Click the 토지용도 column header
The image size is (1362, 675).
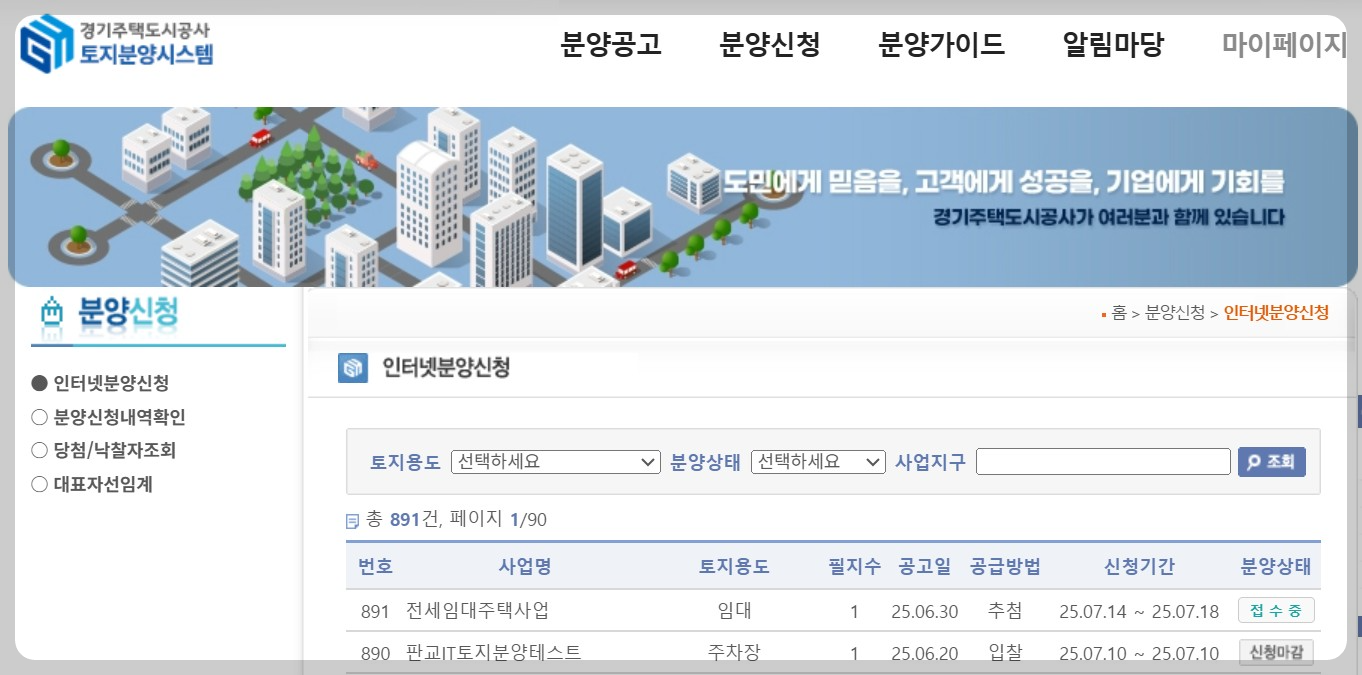click(734, 567)
